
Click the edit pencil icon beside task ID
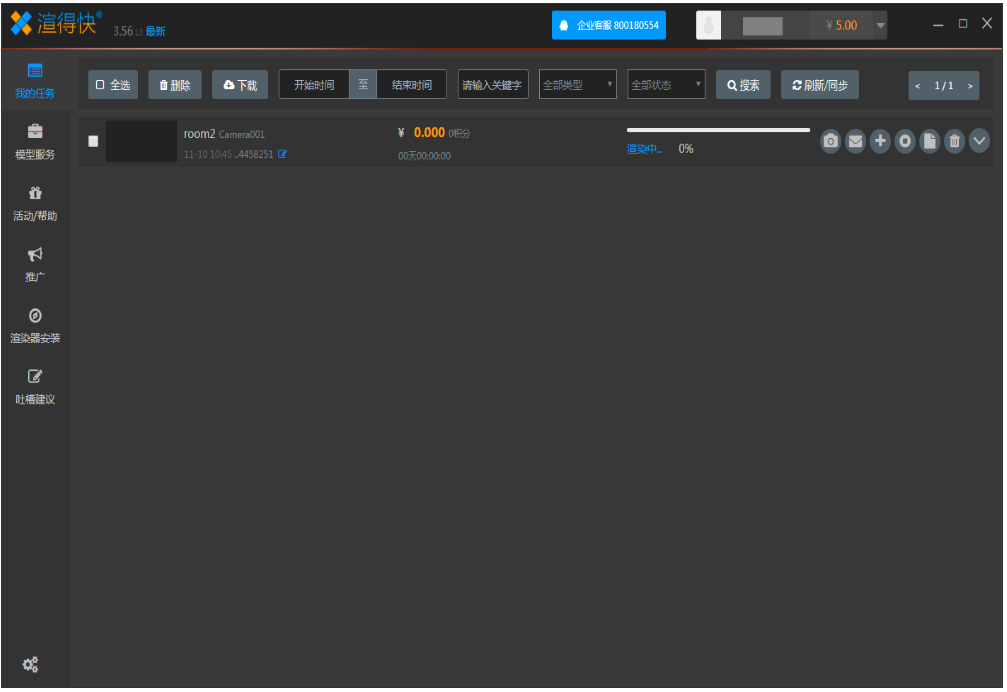(282, 154)
